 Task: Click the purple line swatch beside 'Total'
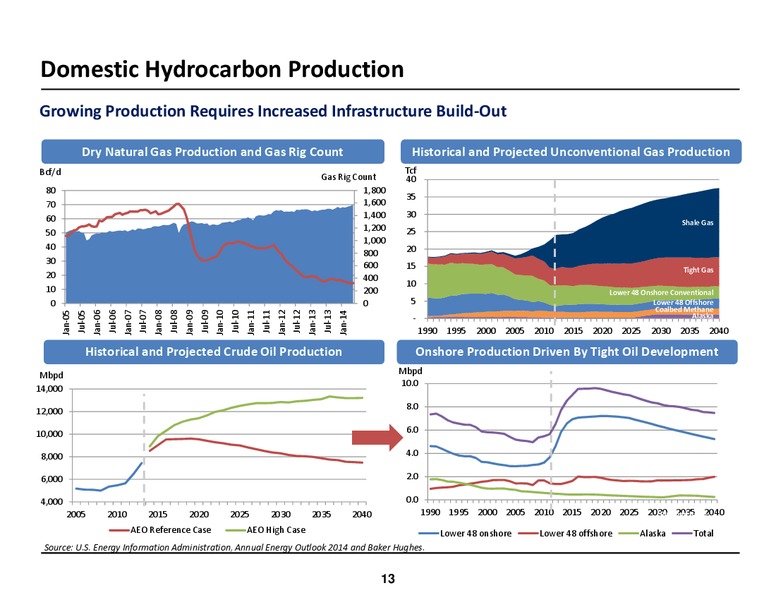682,534
